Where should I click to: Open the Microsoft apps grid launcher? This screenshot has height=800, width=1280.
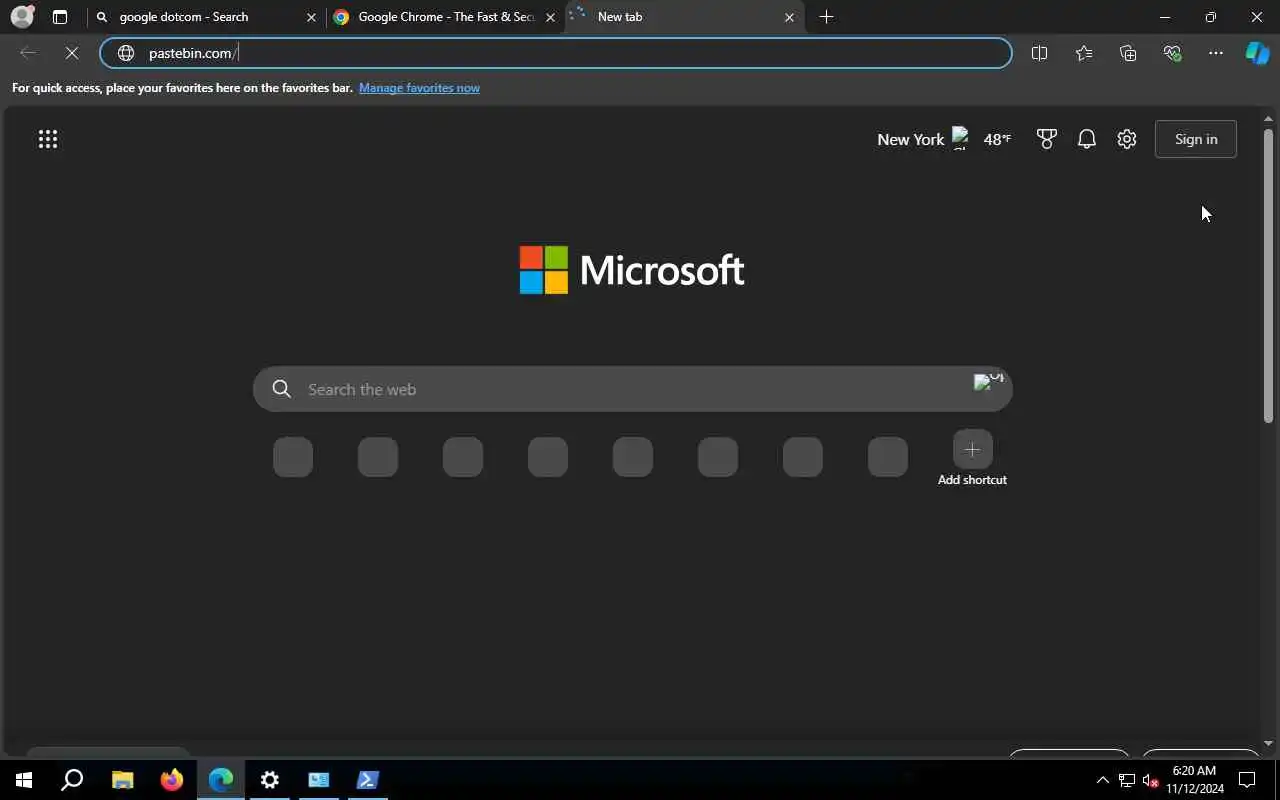pos(48,139)
